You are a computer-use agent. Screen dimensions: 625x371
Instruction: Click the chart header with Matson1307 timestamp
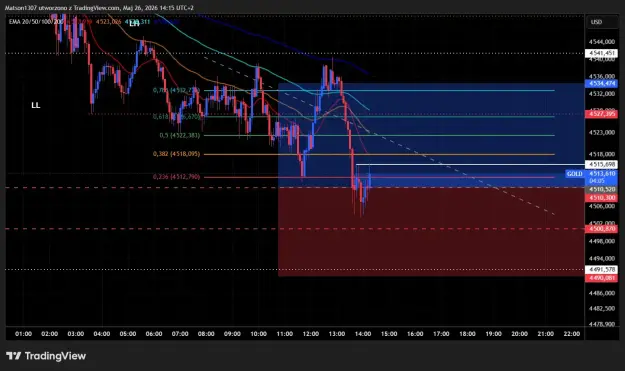click(x=99, y=8)
